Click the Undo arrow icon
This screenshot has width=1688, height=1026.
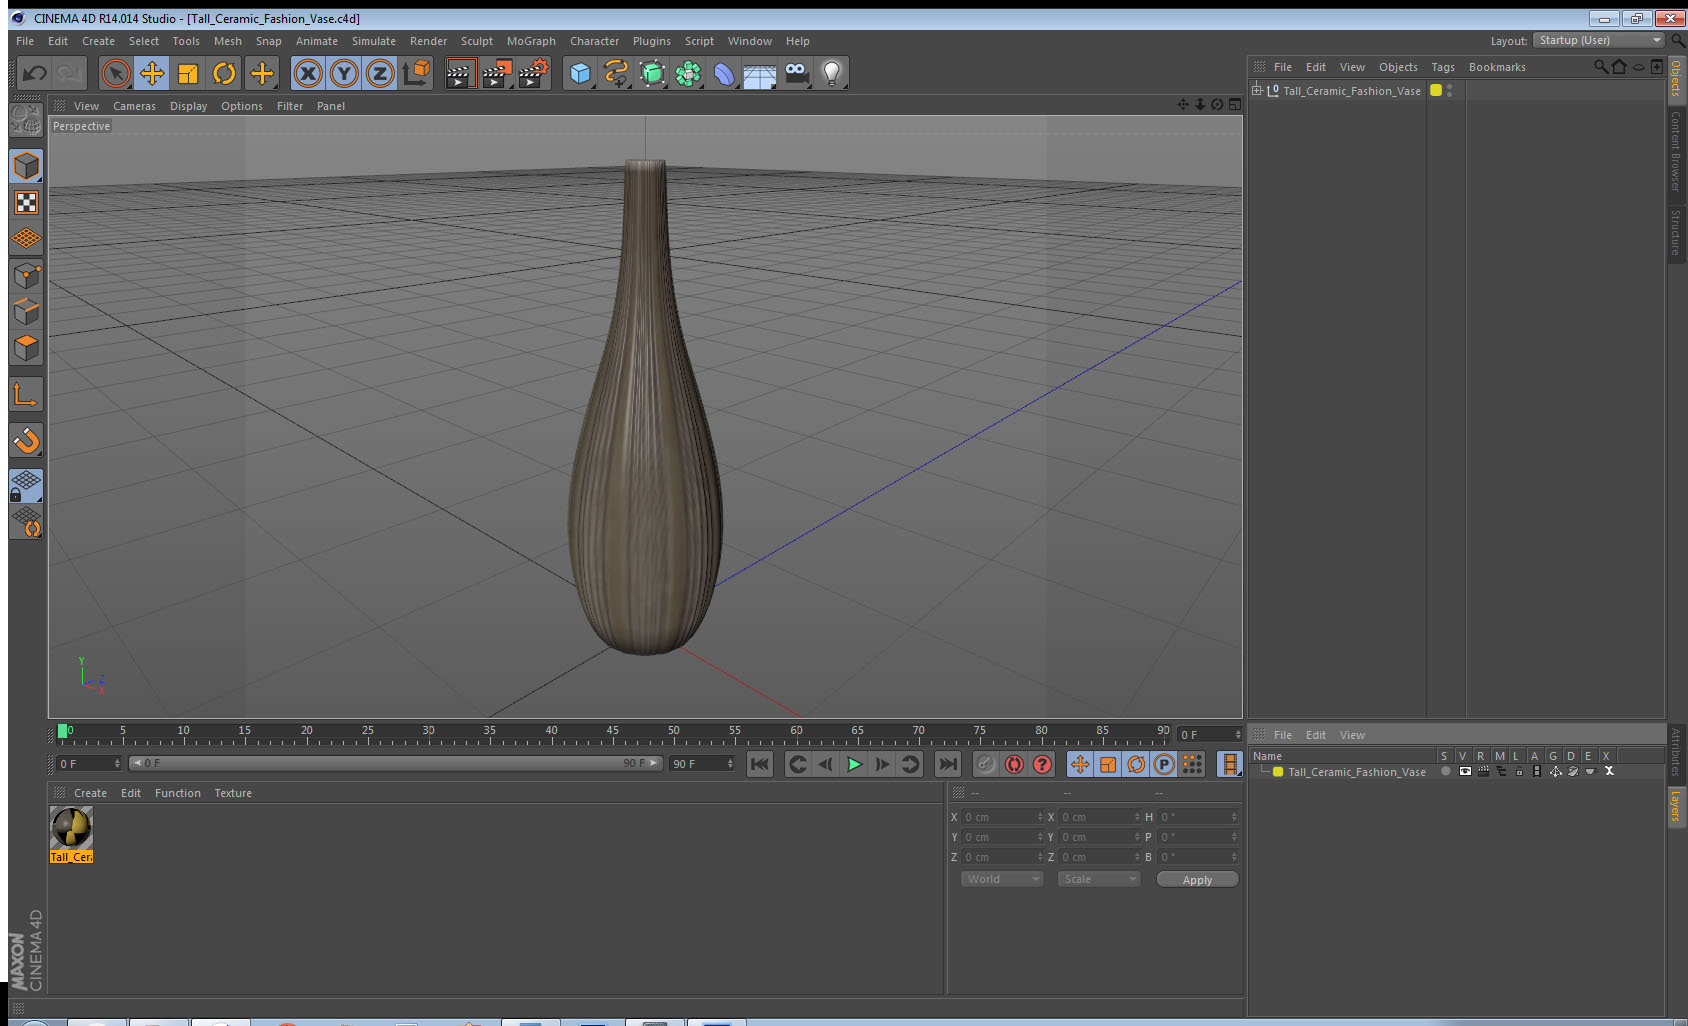tap(35, 73)
